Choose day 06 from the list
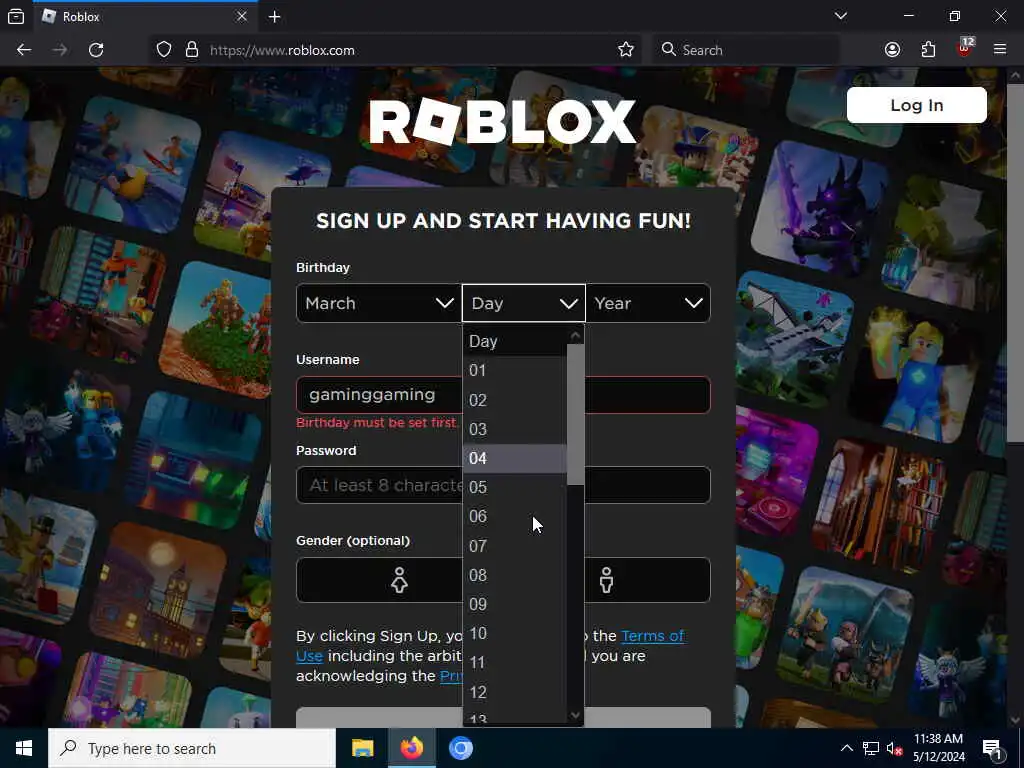 click(x=515, y=517)
